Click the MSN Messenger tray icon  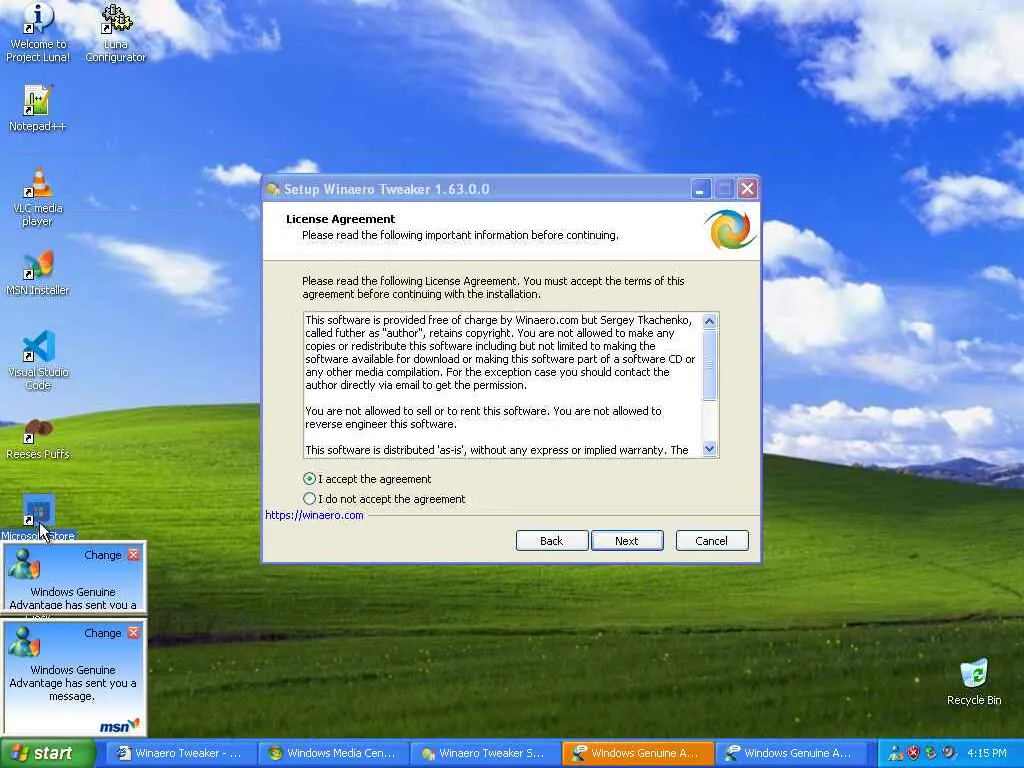pos(895,753)
